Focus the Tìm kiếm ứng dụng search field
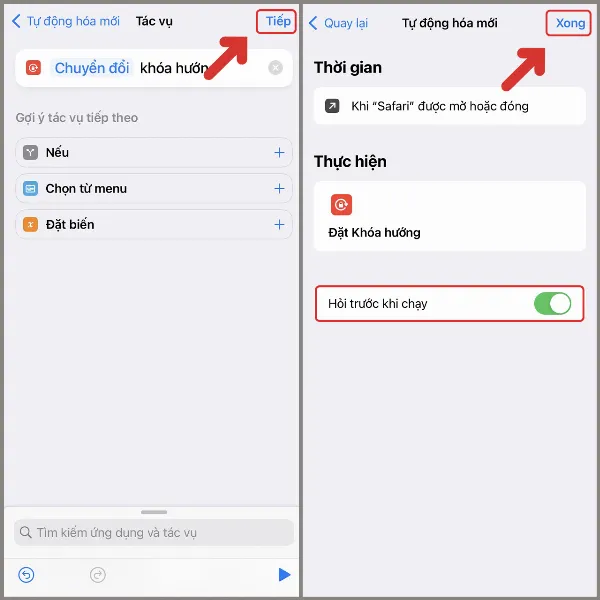 click(154, 532)
